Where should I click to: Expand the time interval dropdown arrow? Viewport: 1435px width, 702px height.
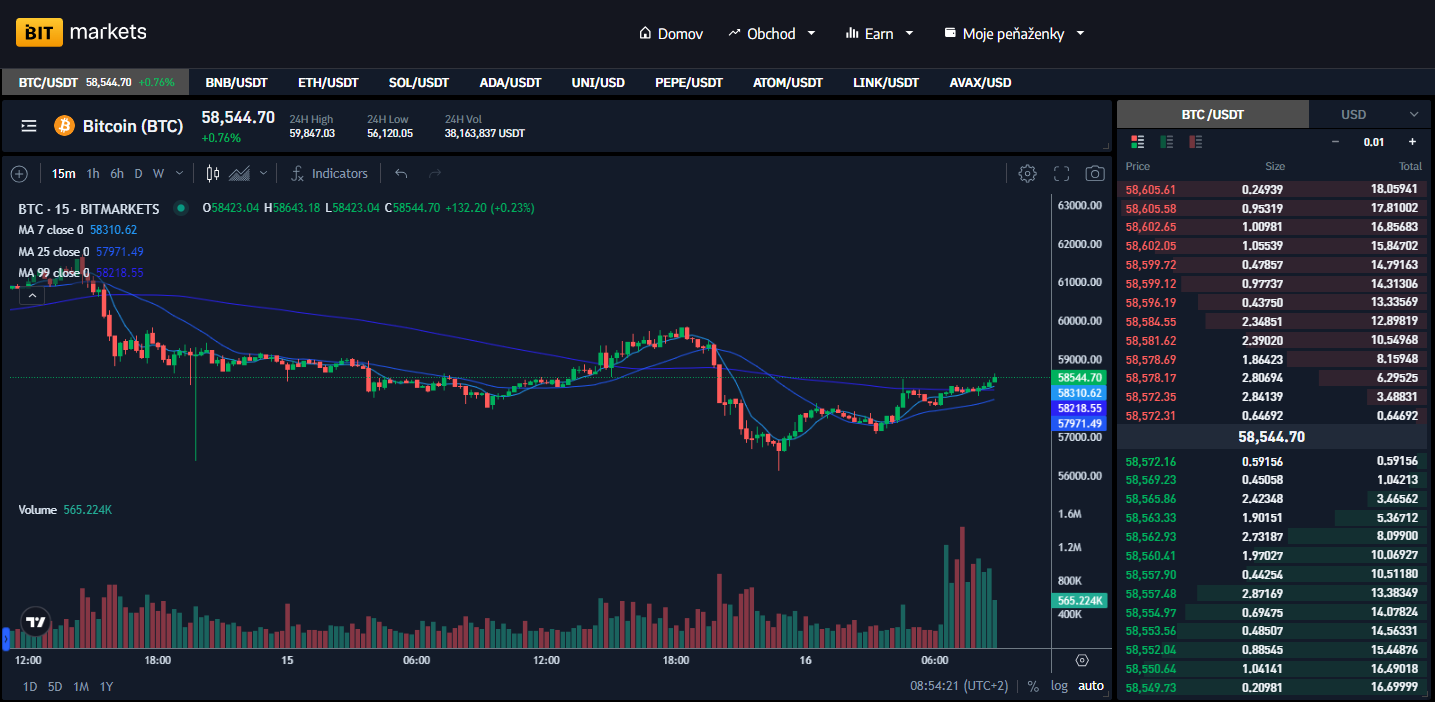click(x=180, y=174)
